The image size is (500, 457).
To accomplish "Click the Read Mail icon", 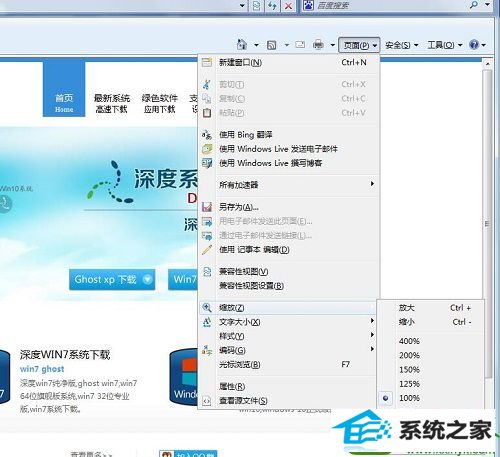I will tap(300, 44).
